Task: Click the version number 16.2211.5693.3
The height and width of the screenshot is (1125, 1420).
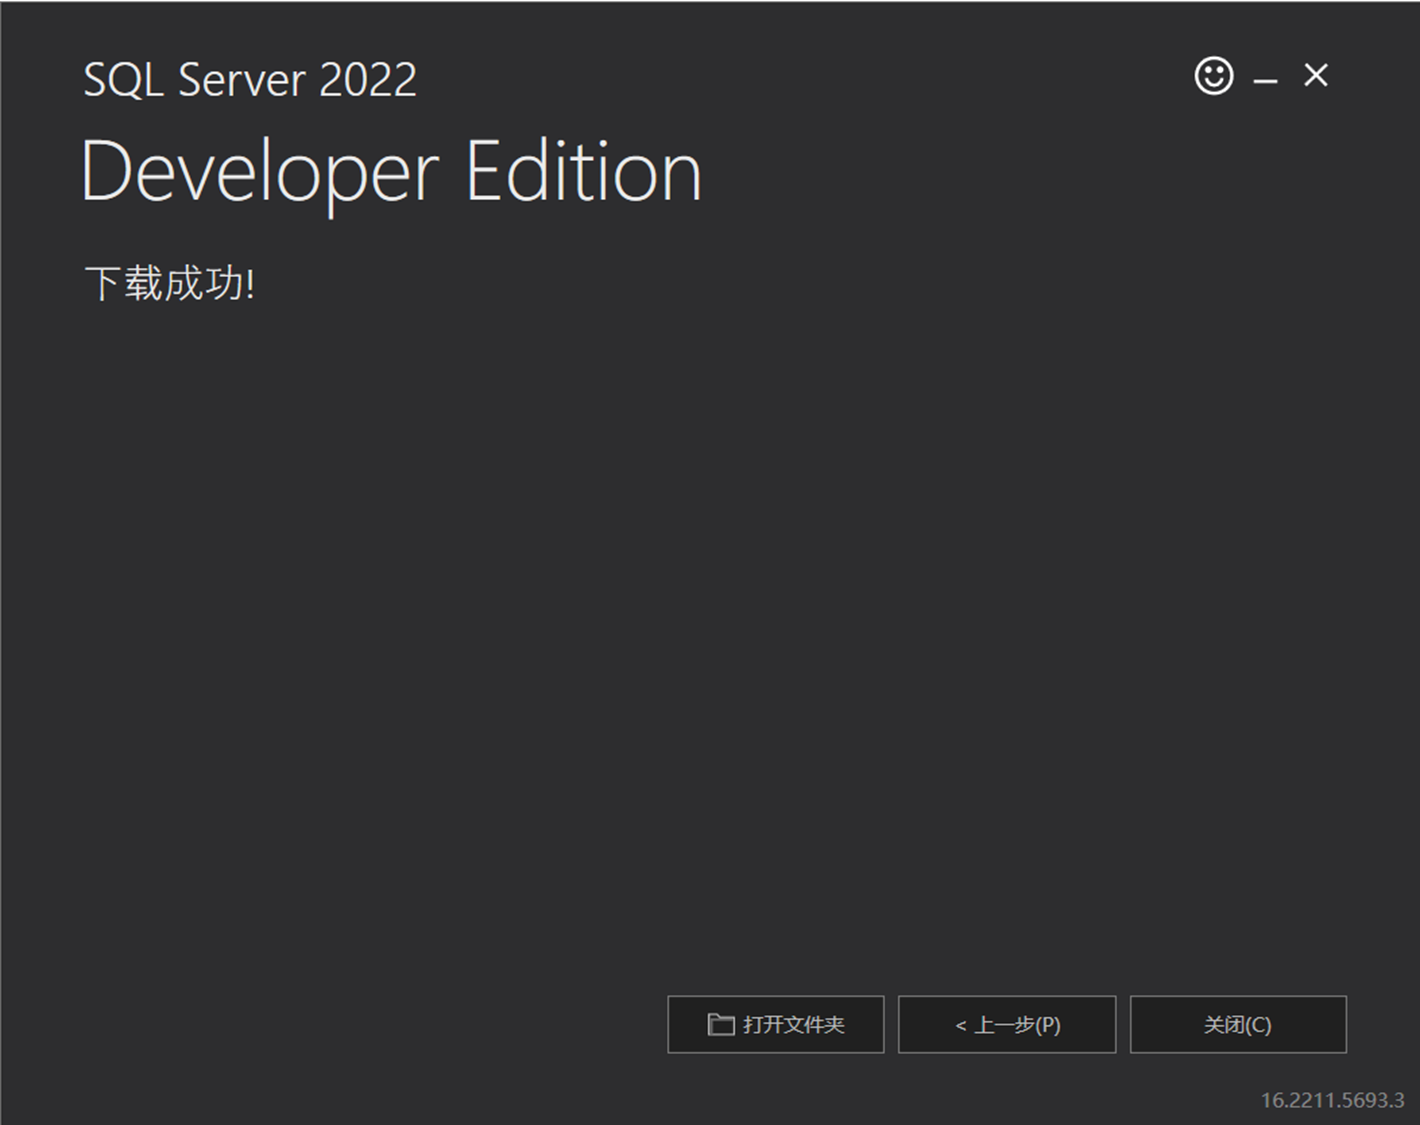Action: (1332, 1100)
